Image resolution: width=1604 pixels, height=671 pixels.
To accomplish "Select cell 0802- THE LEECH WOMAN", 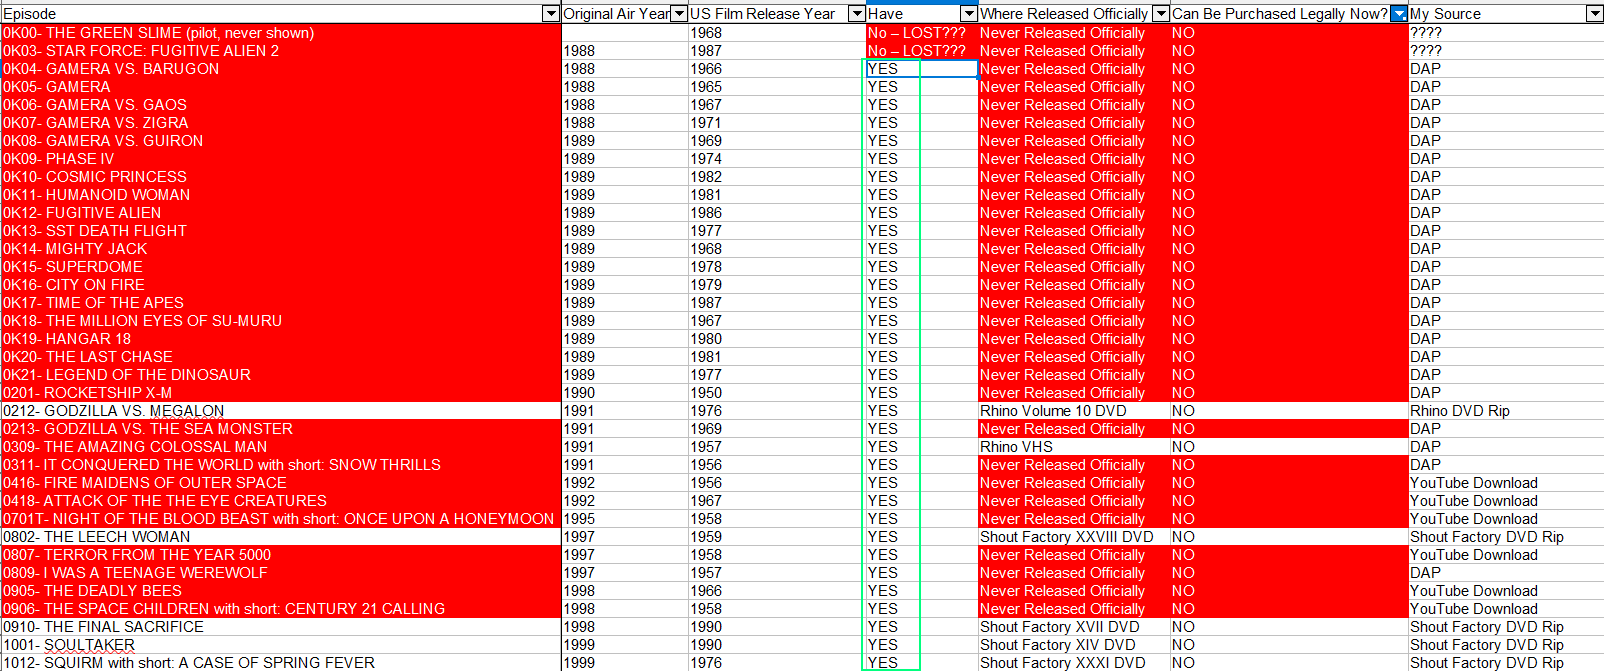I will click(281, 537).
